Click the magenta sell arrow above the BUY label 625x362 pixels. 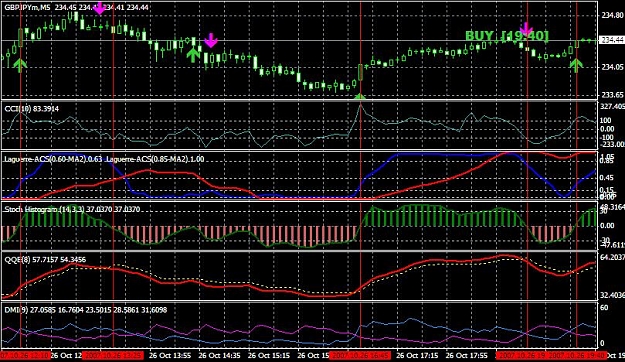click(527, 29)
